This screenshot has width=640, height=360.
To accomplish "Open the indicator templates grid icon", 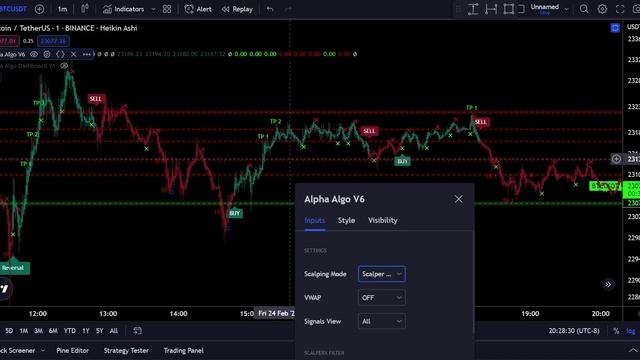I will point(167,9).
